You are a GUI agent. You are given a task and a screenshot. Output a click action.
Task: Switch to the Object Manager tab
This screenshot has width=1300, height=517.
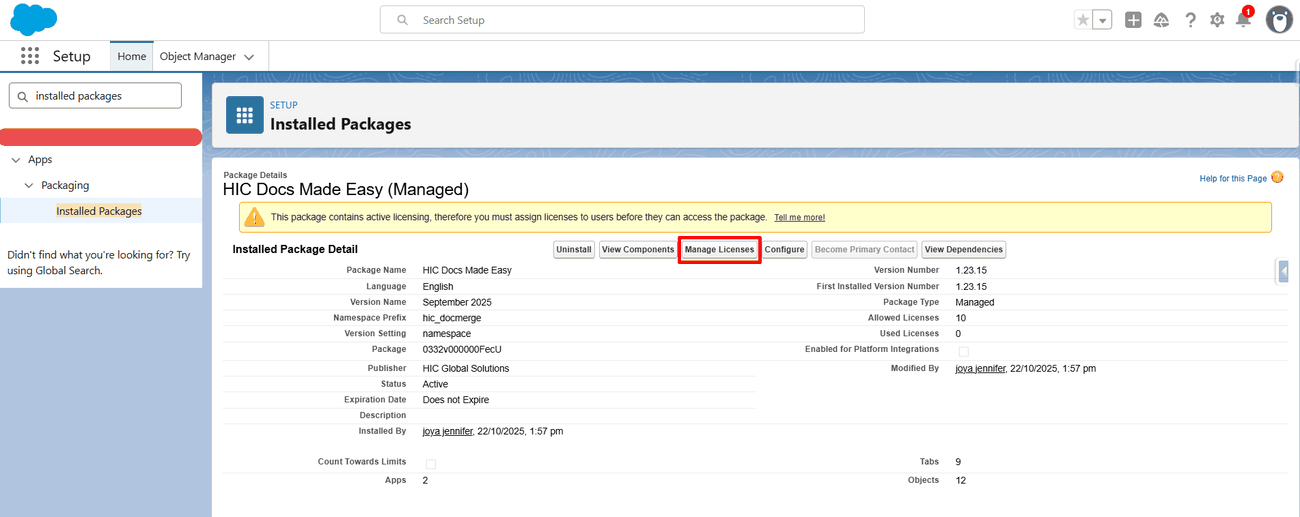(x=198, y=57)
